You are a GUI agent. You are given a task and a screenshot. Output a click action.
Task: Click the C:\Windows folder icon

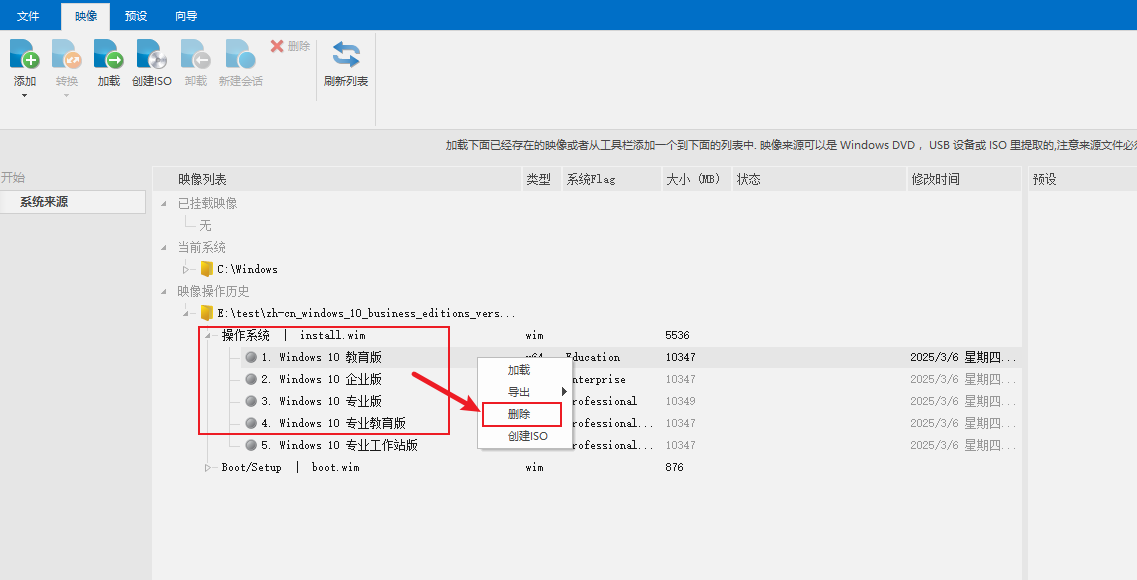[207, 269]
